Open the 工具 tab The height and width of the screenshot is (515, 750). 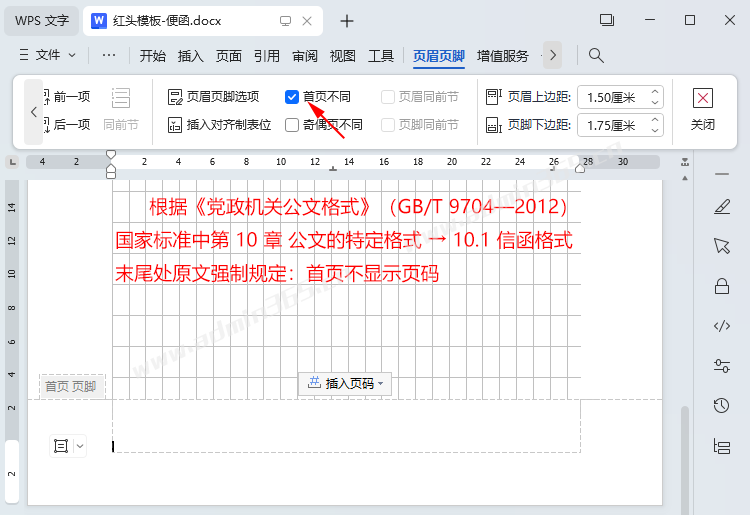tap(381, 56)
